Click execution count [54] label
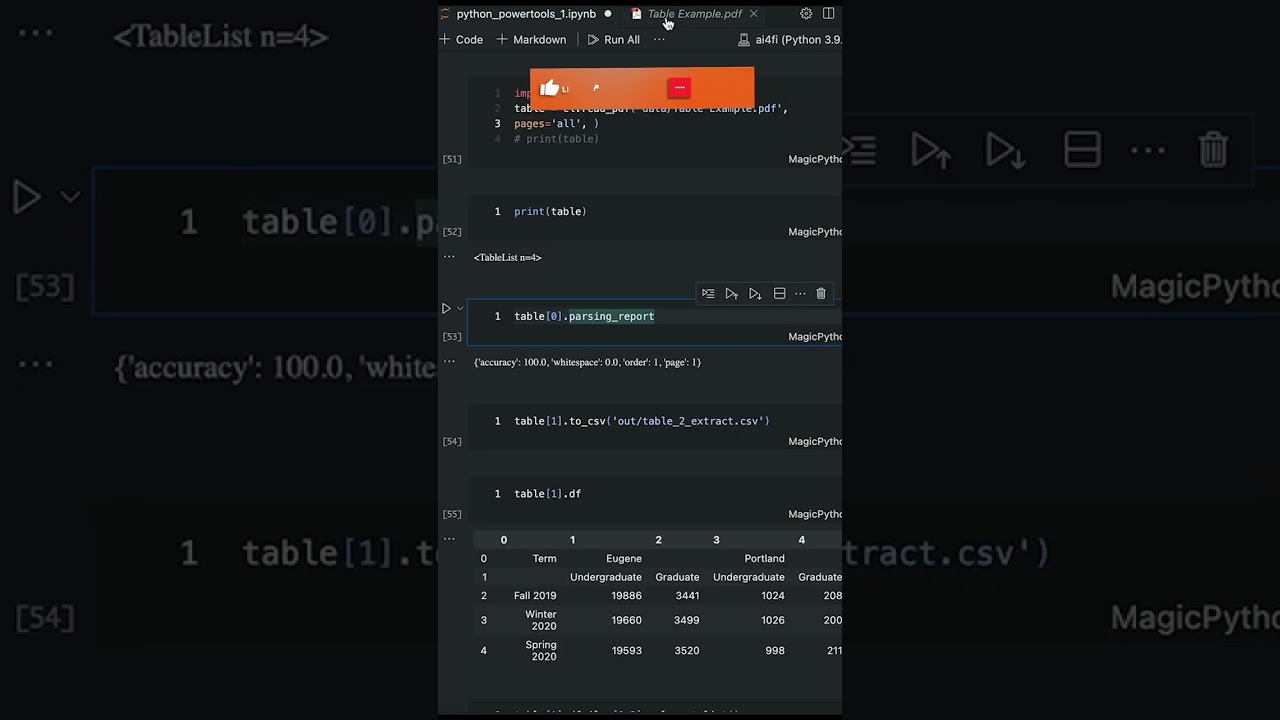This screenshot has width=1280, height=720. click(452, 442)
